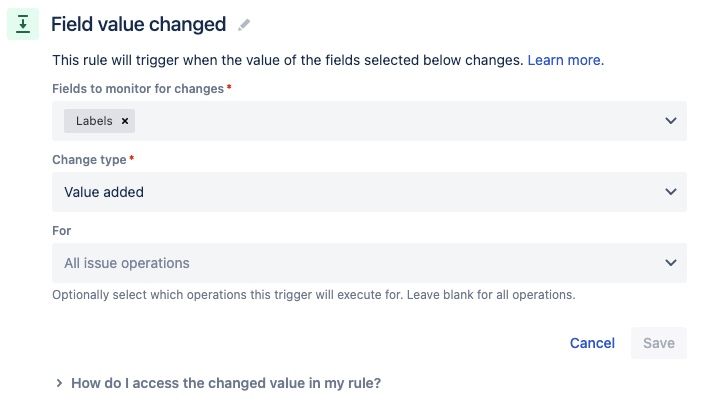Expand the changed value help section

226,383
